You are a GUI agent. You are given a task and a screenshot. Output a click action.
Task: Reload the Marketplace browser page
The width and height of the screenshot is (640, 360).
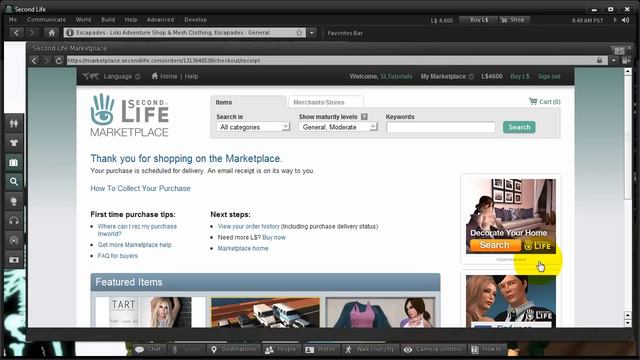(59, 60)
